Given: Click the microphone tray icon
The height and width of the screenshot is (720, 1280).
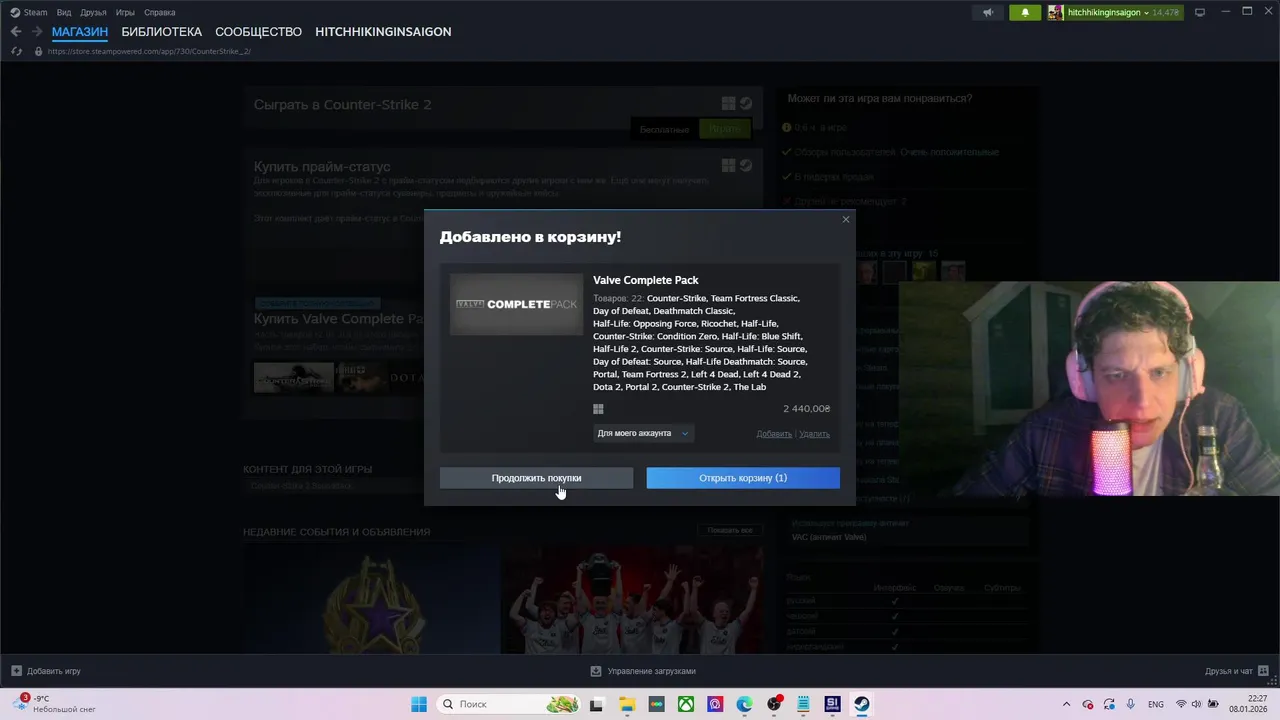Looking at the screenshot, I should click(1130, 704).
